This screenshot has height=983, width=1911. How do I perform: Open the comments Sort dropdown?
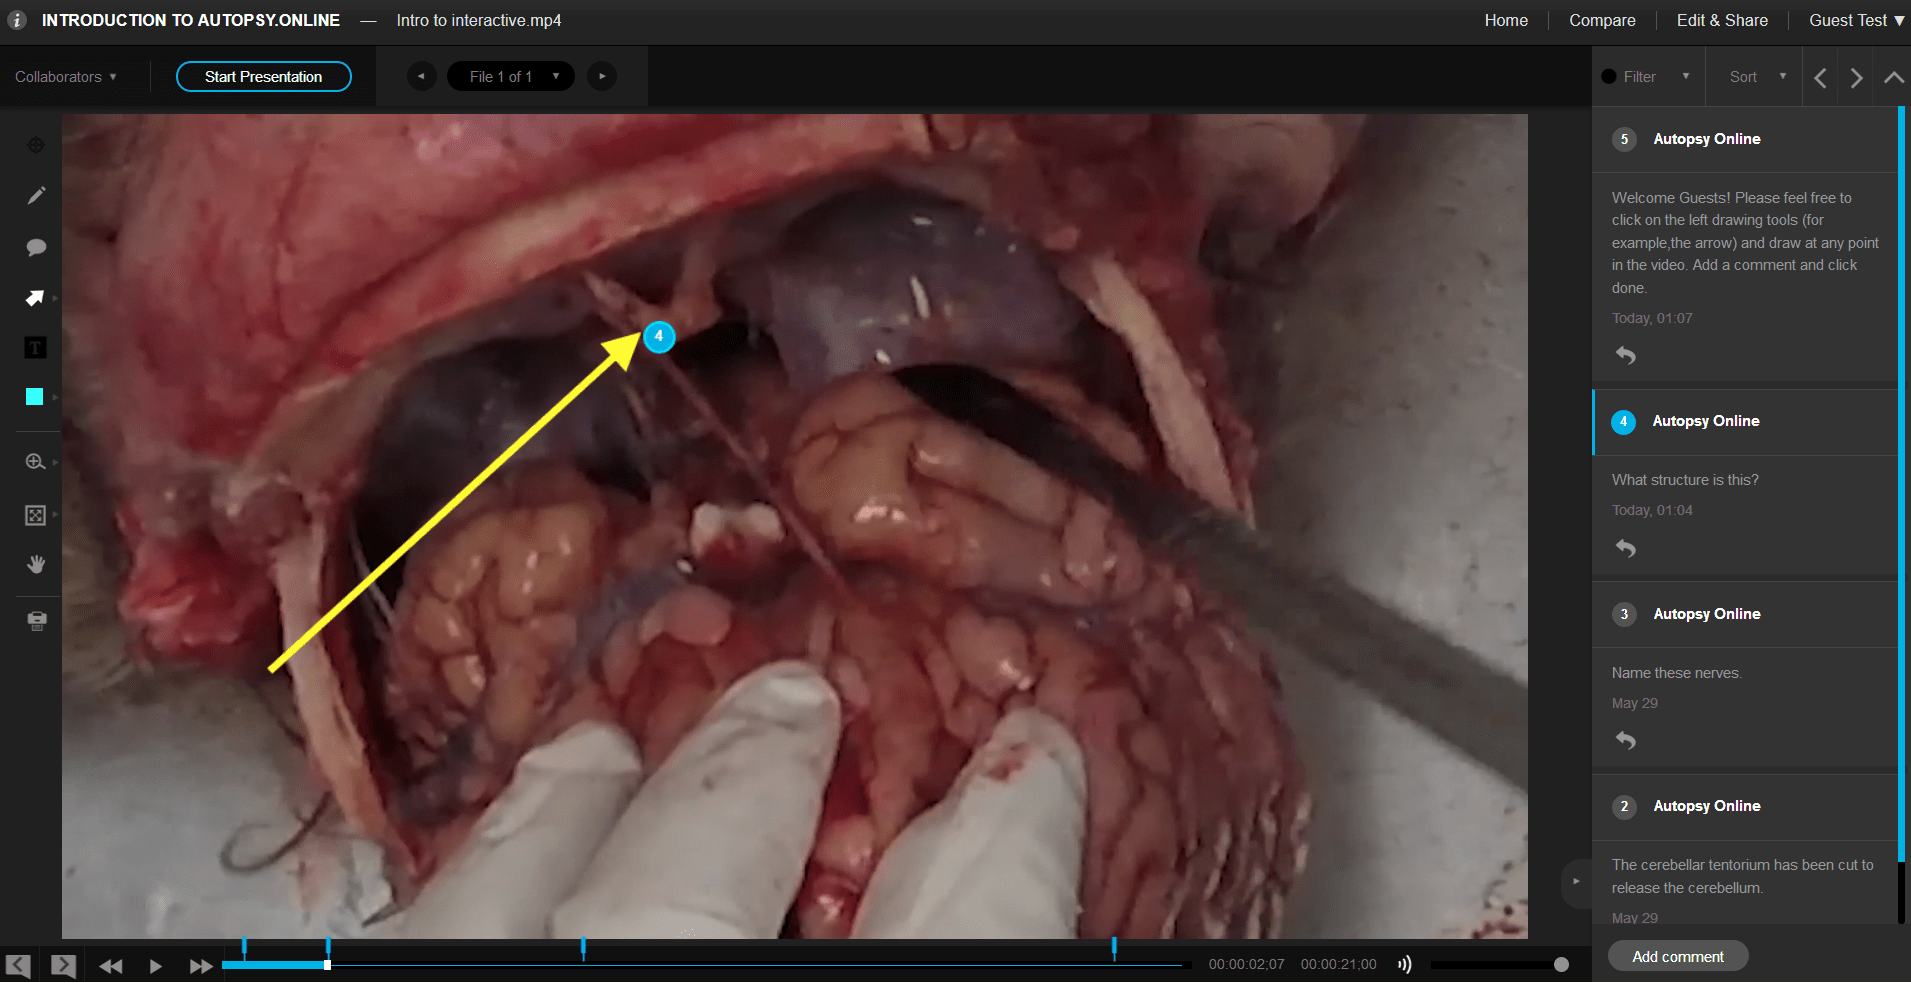click(x=1758, y=77)
